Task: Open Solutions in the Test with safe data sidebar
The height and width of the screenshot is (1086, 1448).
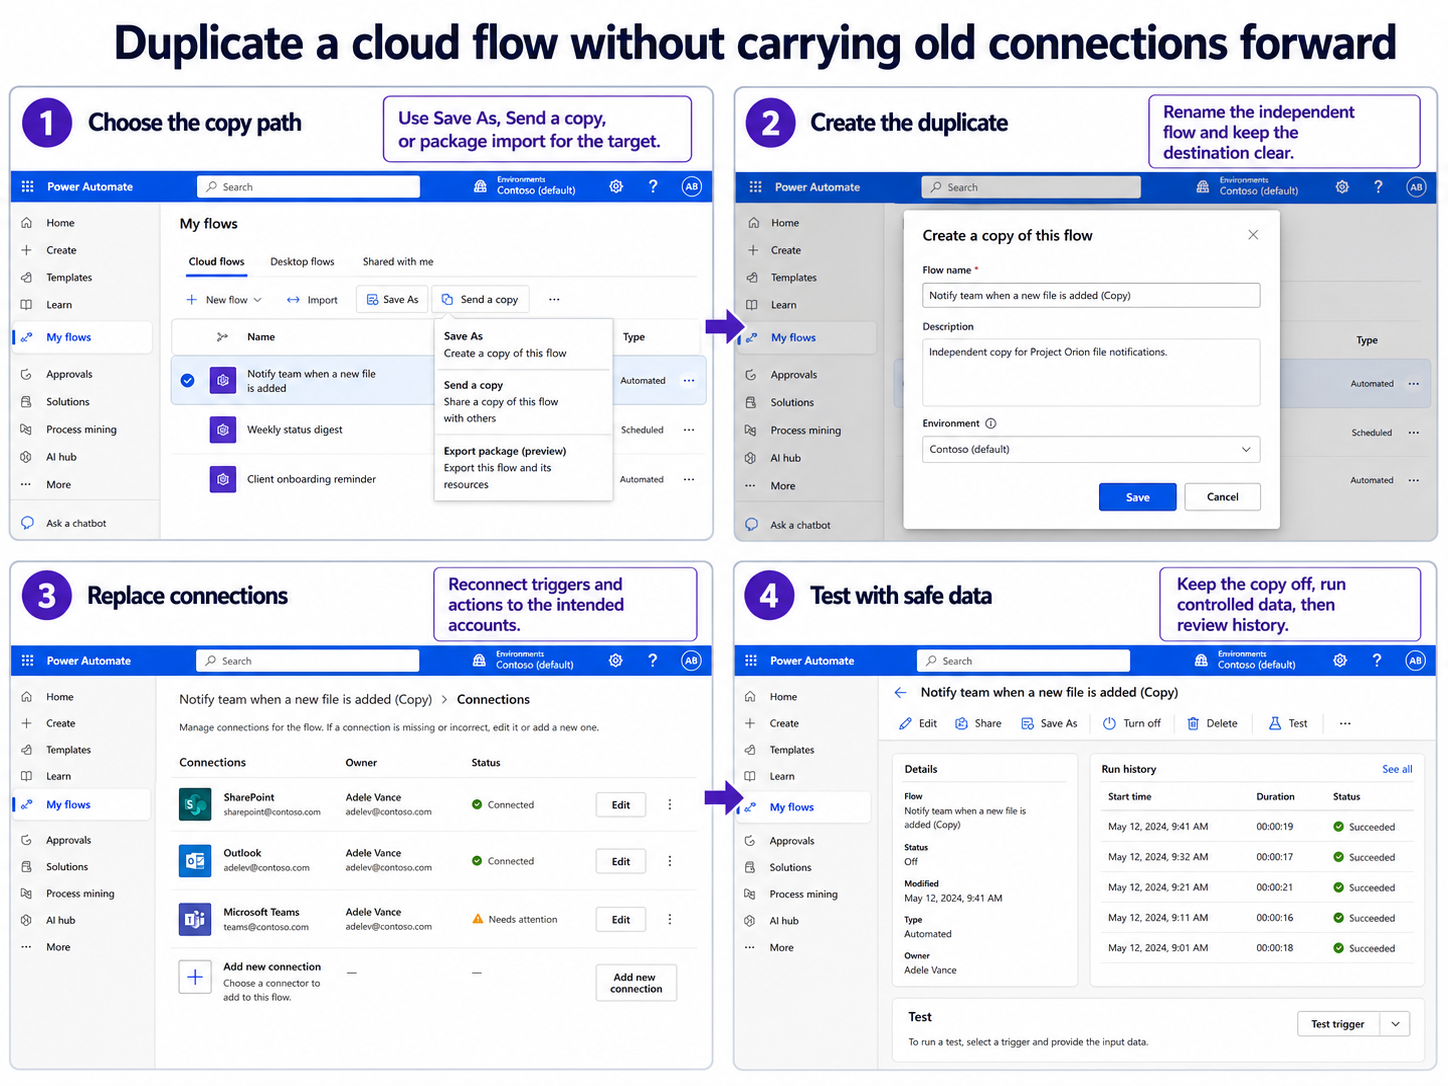Action: pyautogui.click(x=778, y=867)
